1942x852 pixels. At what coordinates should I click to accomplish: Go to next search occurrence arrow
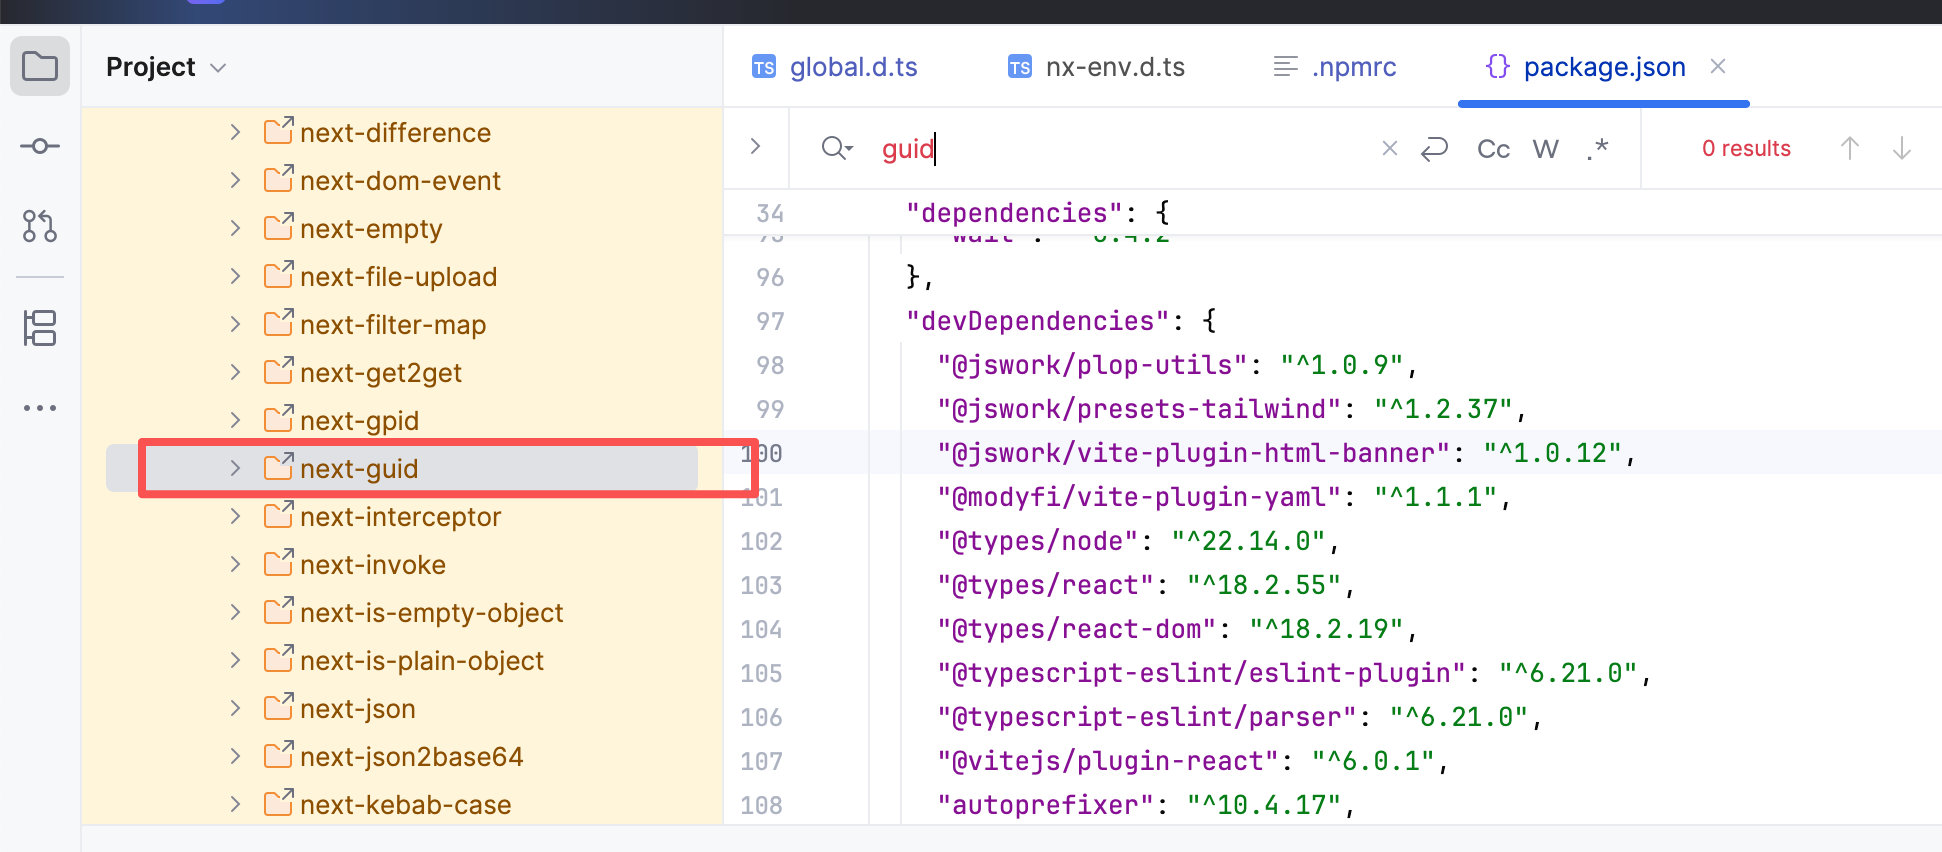(x=1901, y=149)
